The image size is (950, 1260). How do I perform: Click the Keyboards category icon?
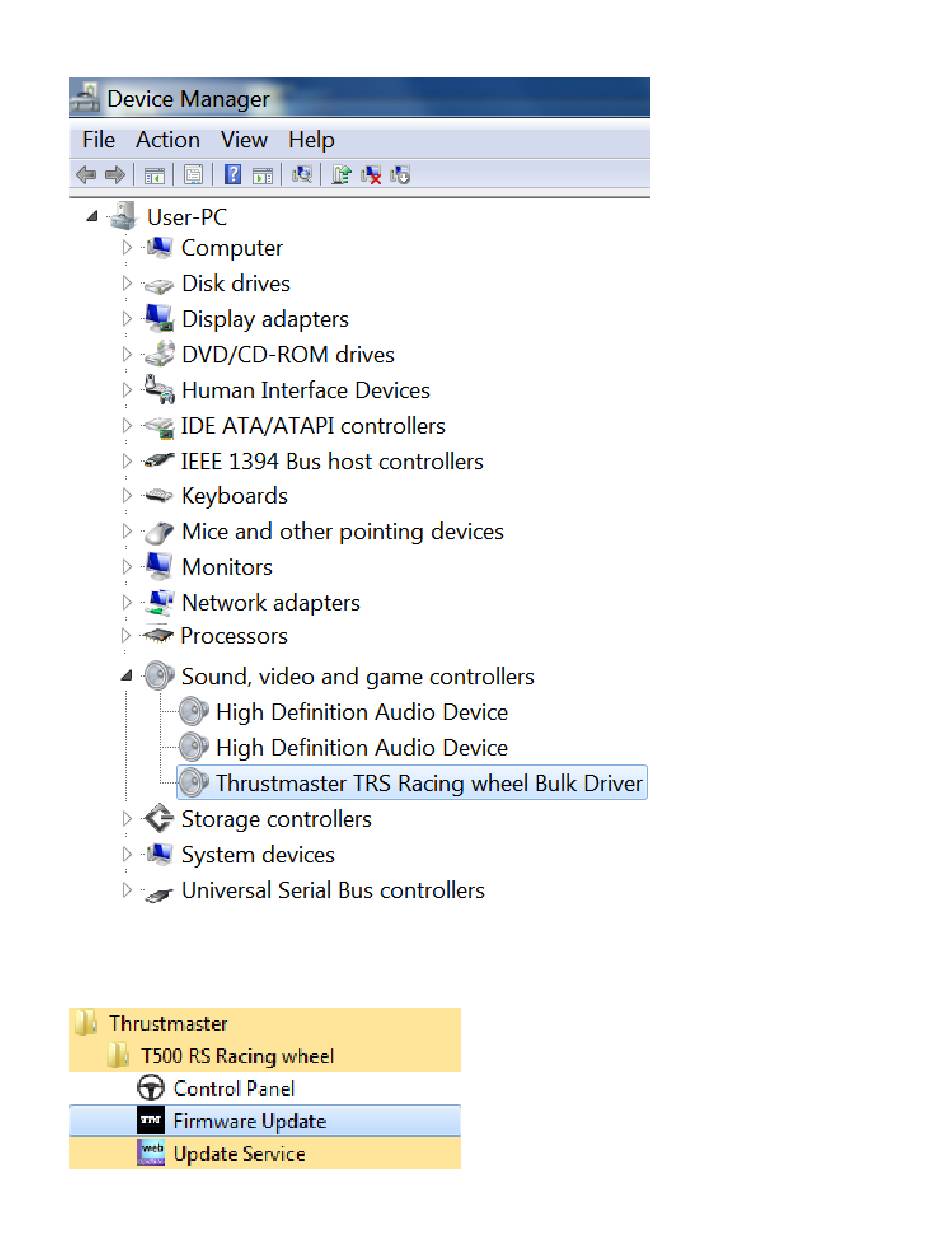[x=159, y=496]
